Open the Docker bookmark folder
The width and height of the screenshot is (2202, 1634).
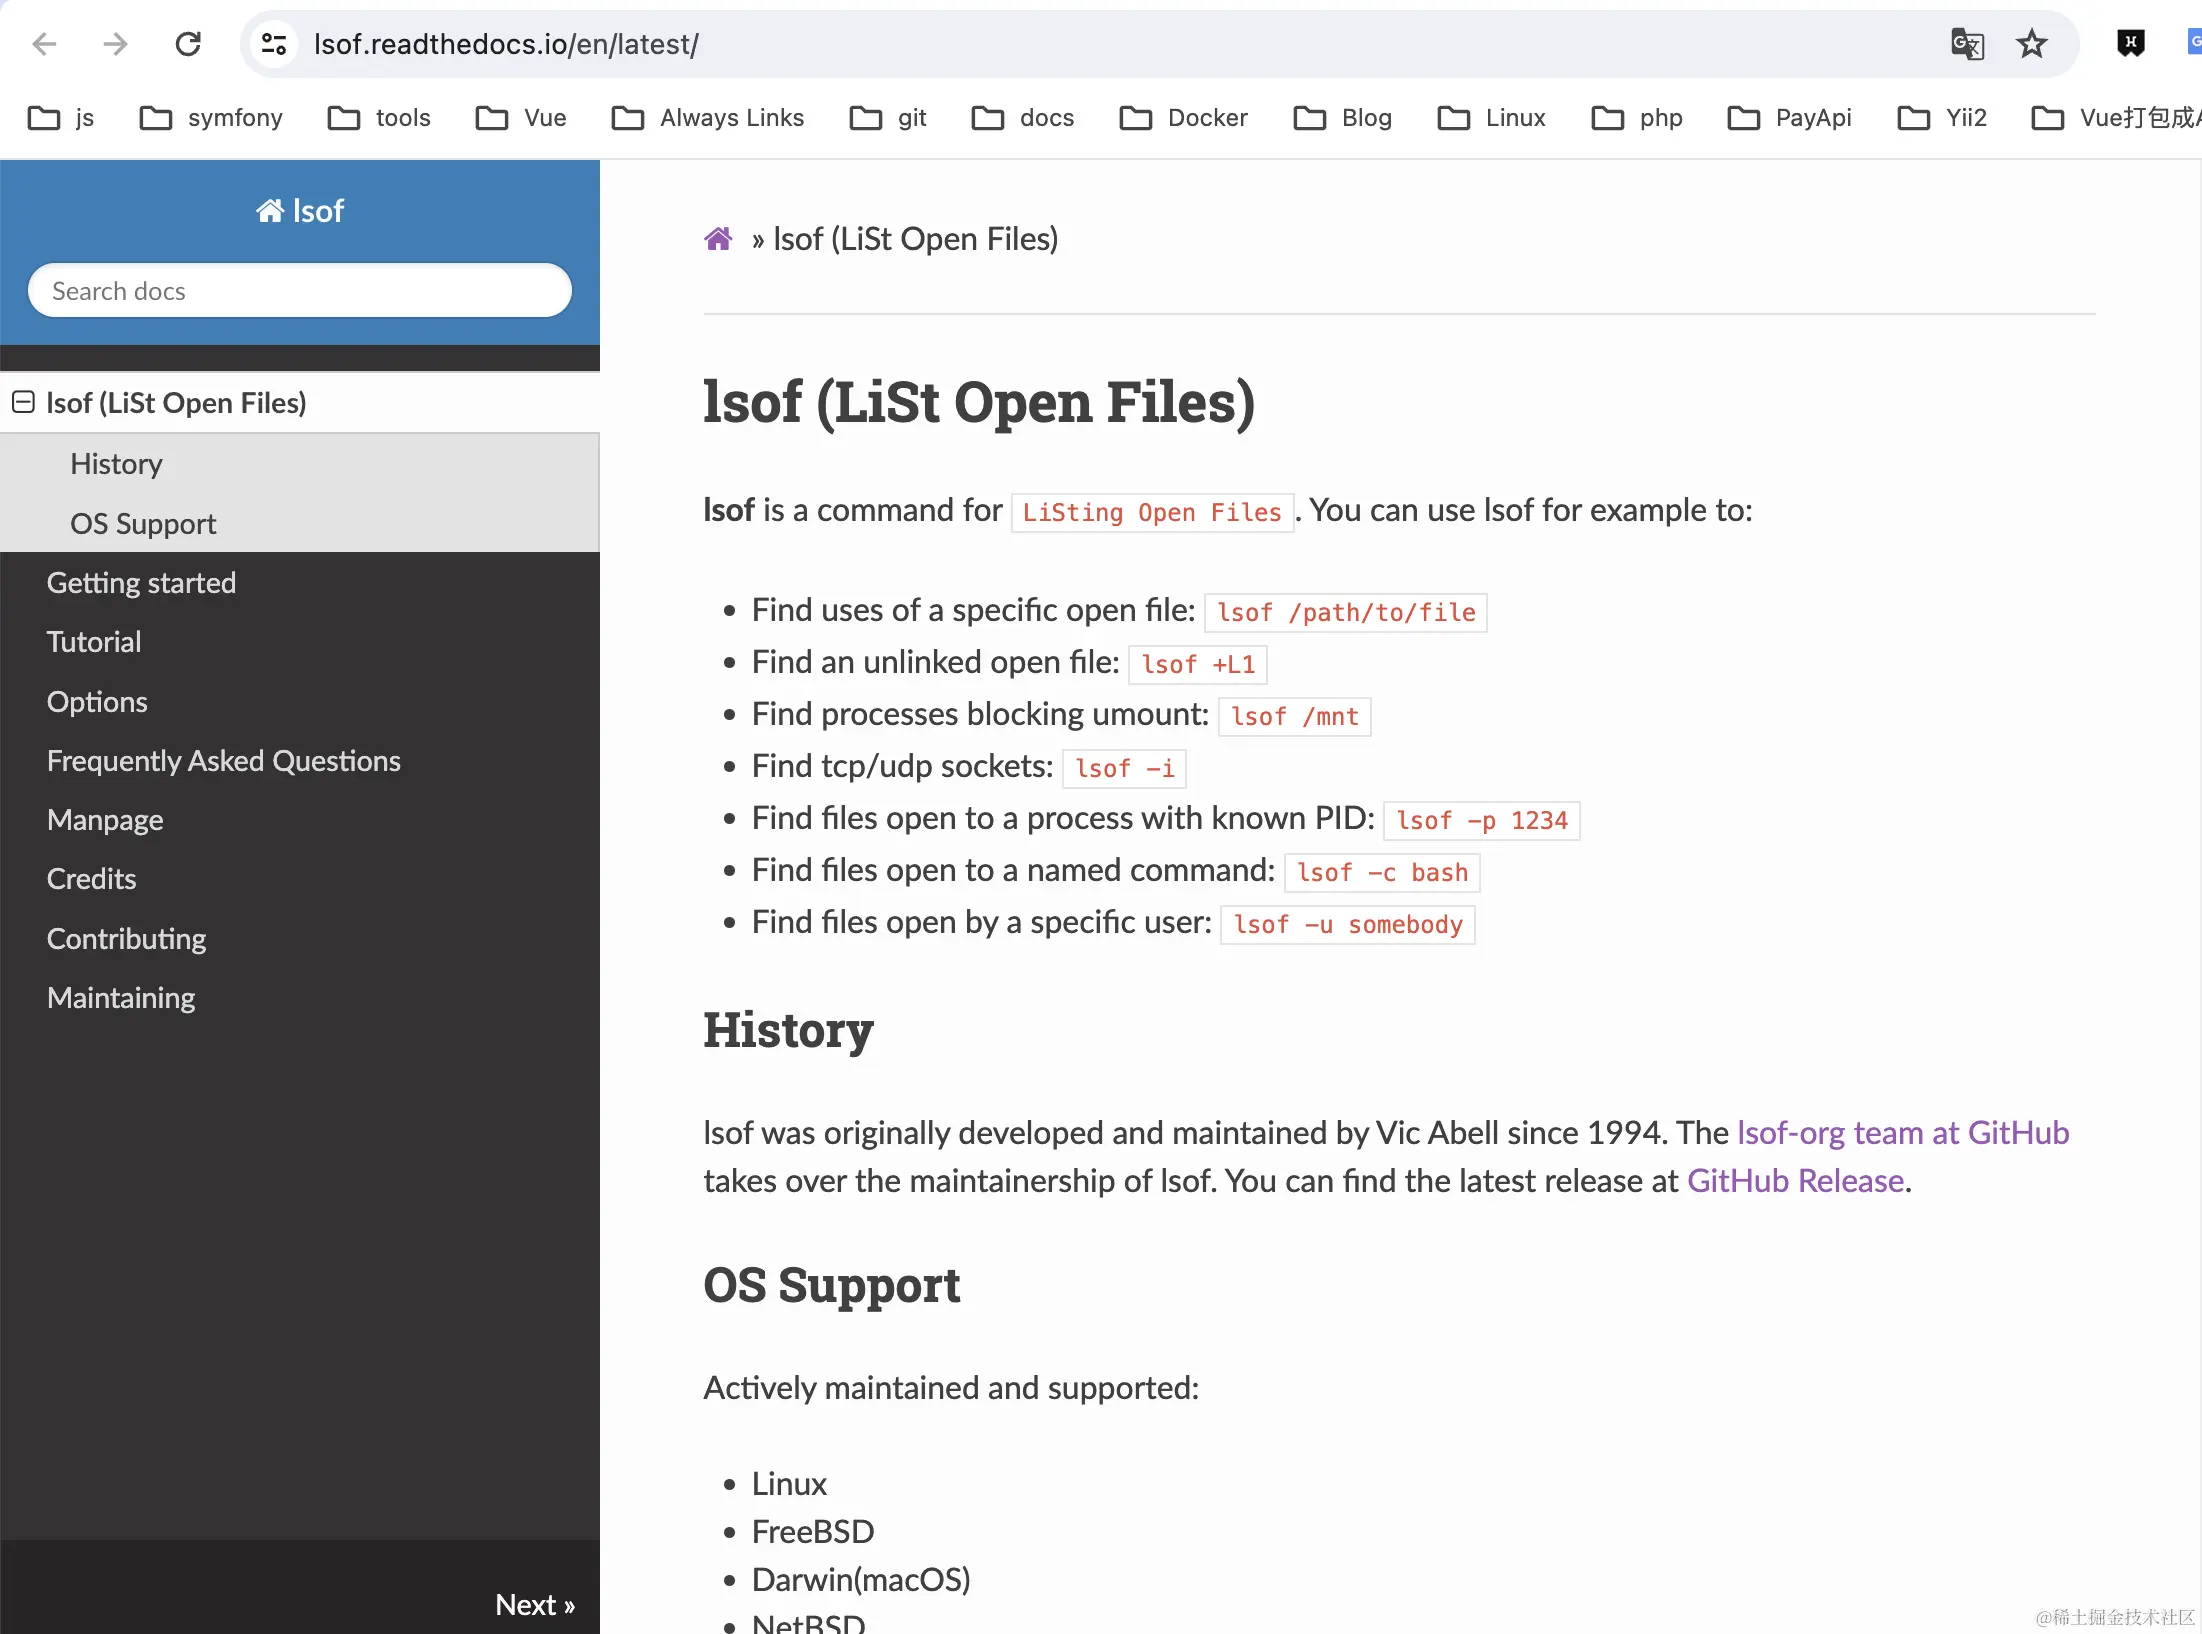coord(1184,118)
